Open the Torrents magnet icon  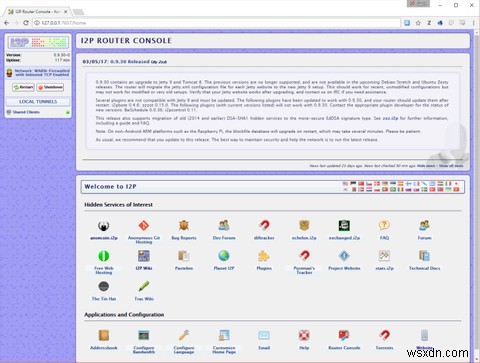click(x=384, y=335)
